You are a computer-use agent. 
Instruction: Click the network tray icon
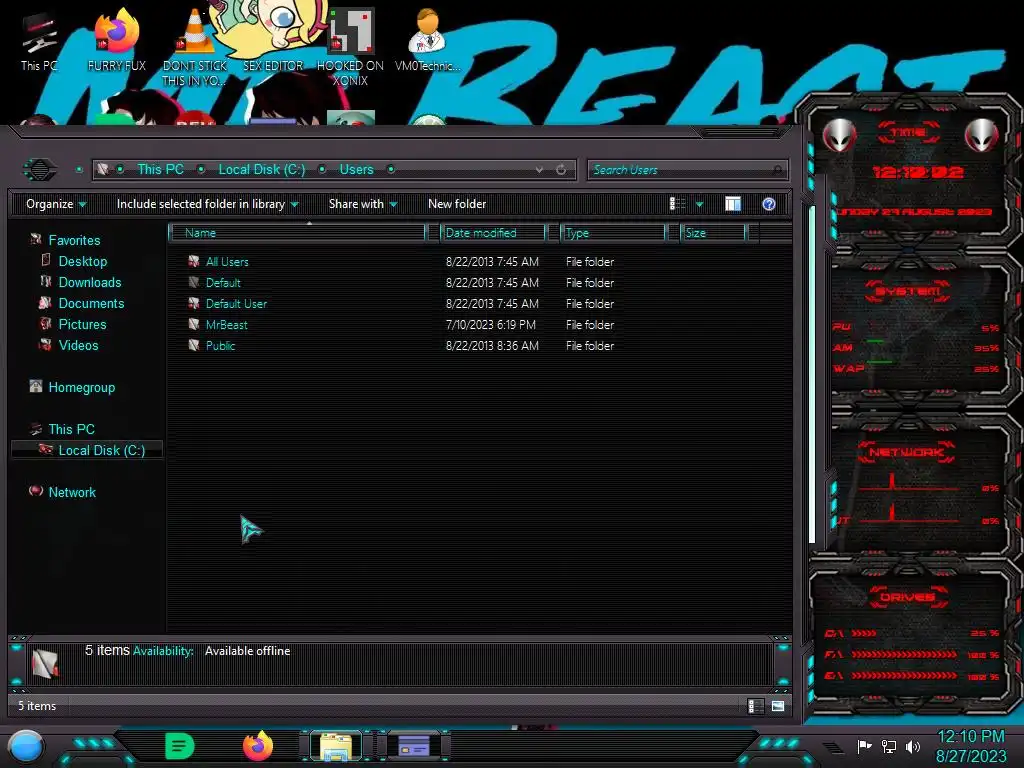[889, 746]
